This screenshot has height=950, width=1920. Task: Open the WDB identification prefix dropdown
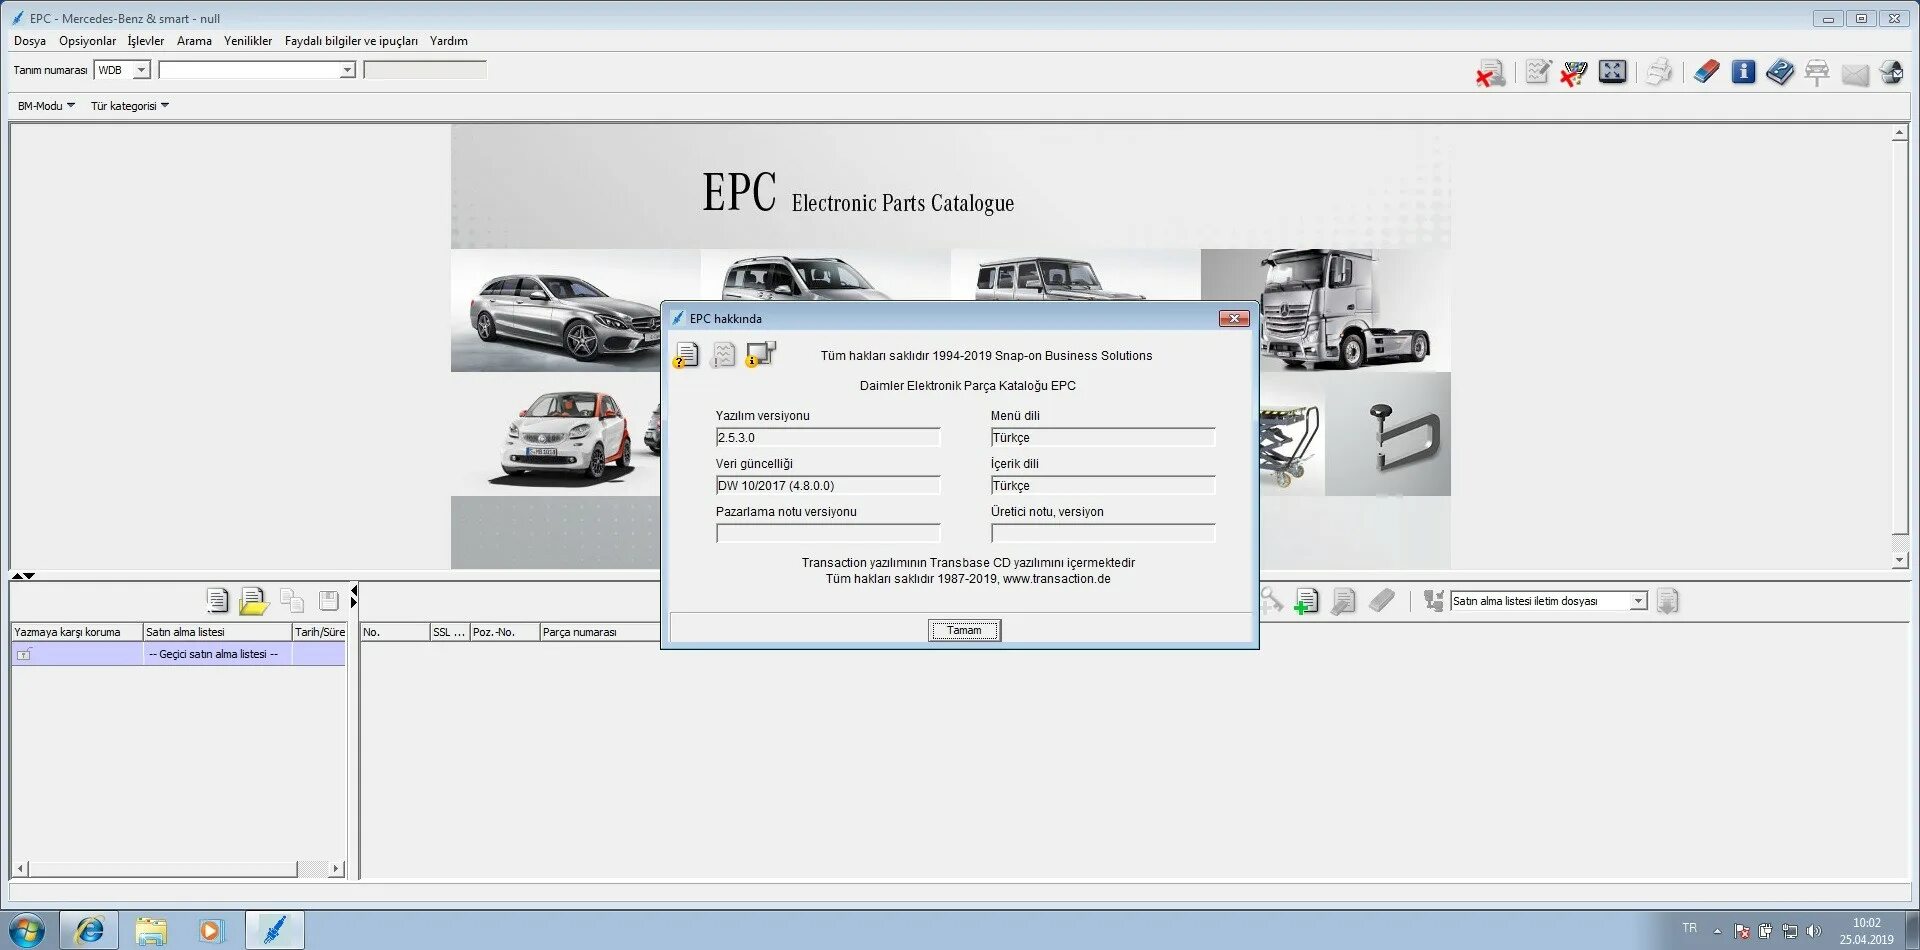141,70
